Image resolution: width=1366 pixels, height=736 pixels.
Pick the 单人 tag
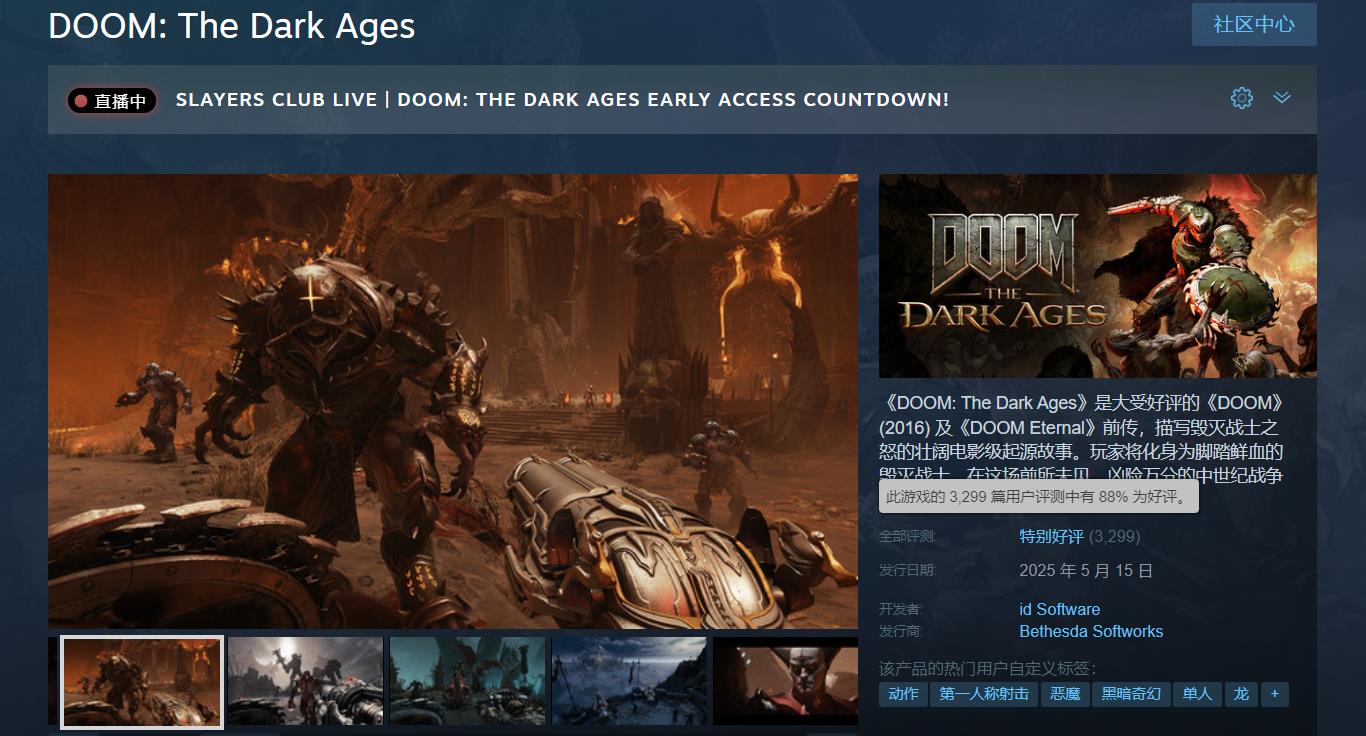1196,694
